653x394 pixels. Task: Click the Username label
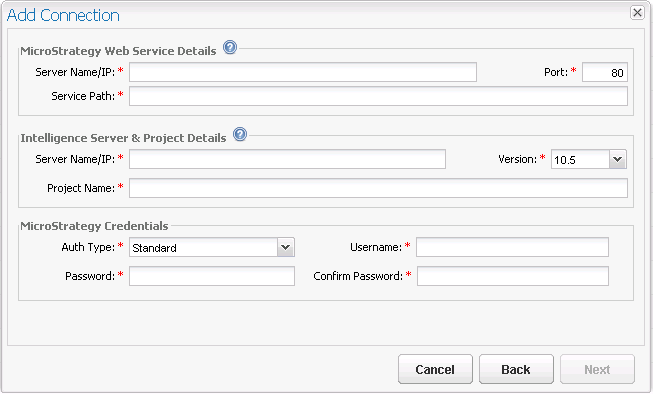(x=376, y=247)
